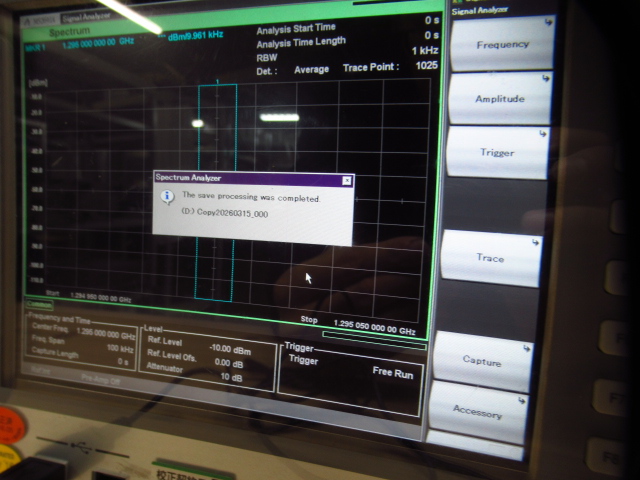Click the Freq. Span 100 kHz value
Image resolution: width=640 pixels, height=480 pixels.
click(x=118, y=346)
